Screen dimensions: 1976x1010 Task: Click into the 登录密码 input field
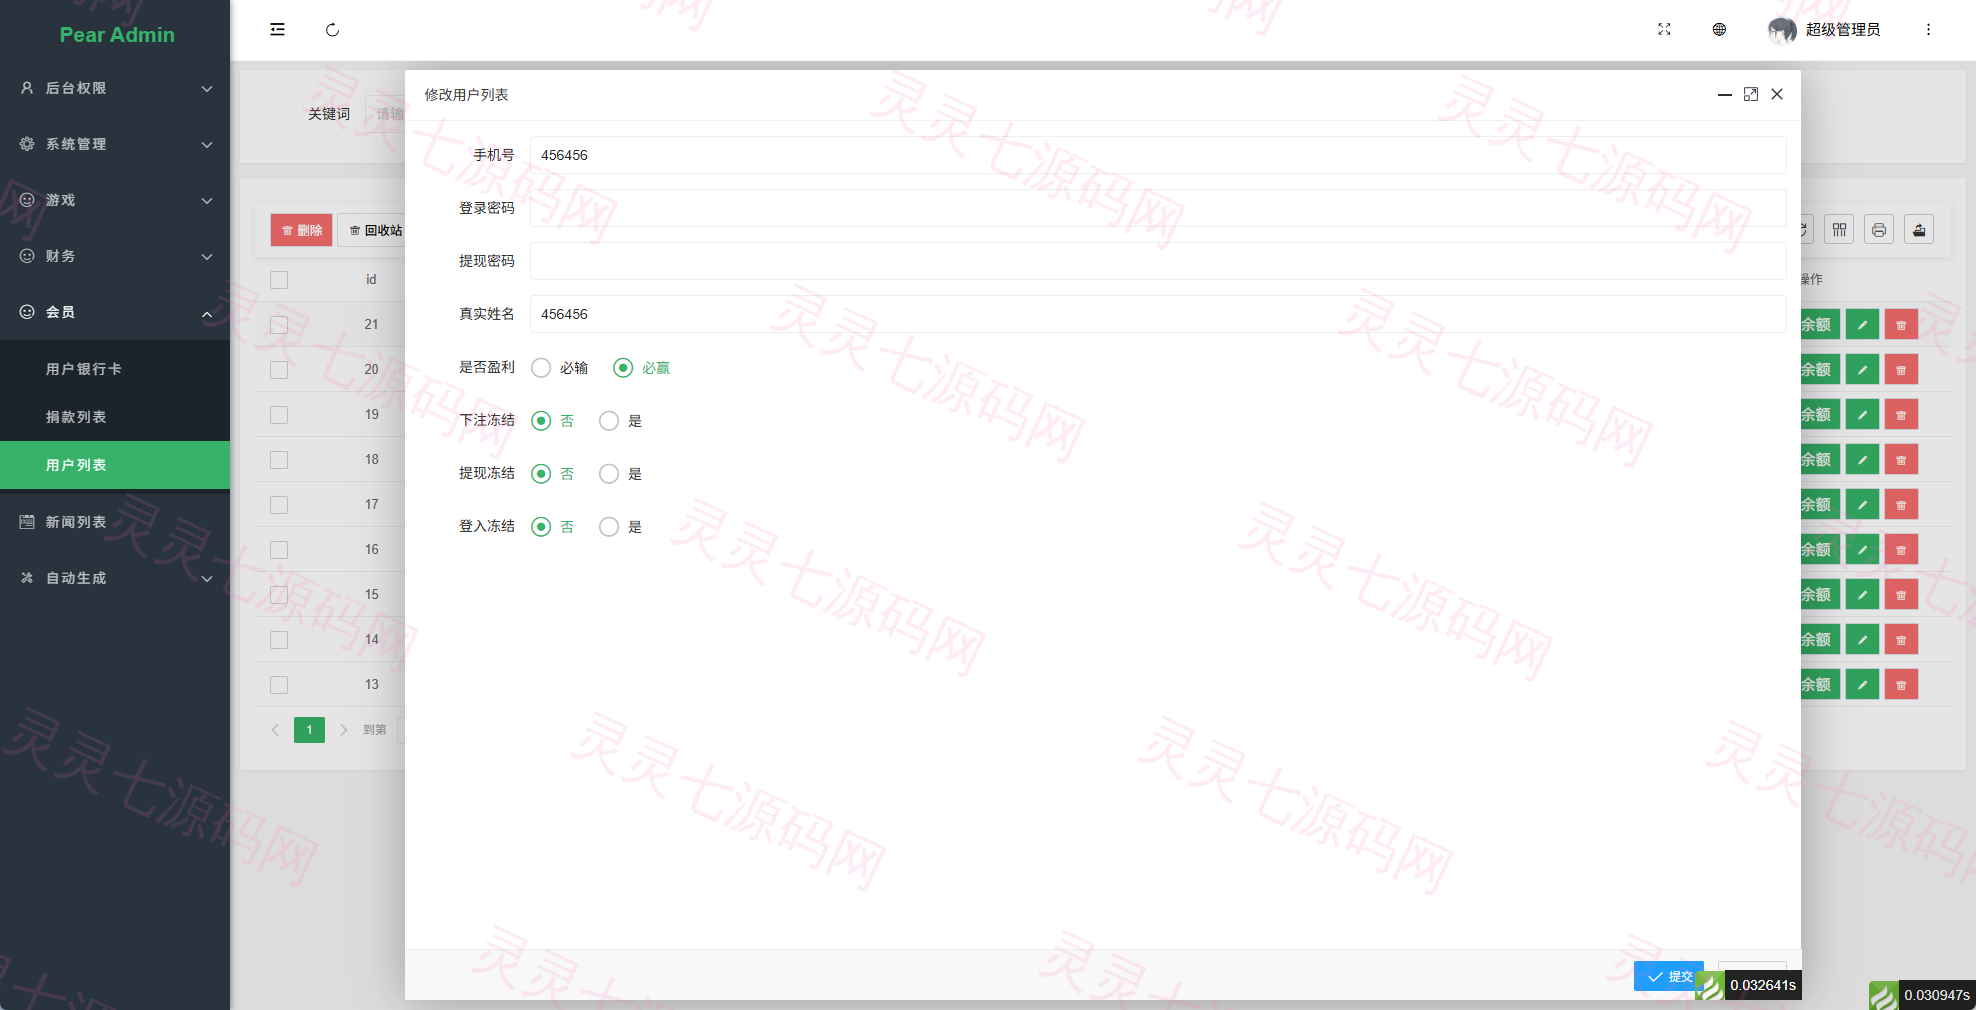pyautogui.click(x=1158, y=208)
